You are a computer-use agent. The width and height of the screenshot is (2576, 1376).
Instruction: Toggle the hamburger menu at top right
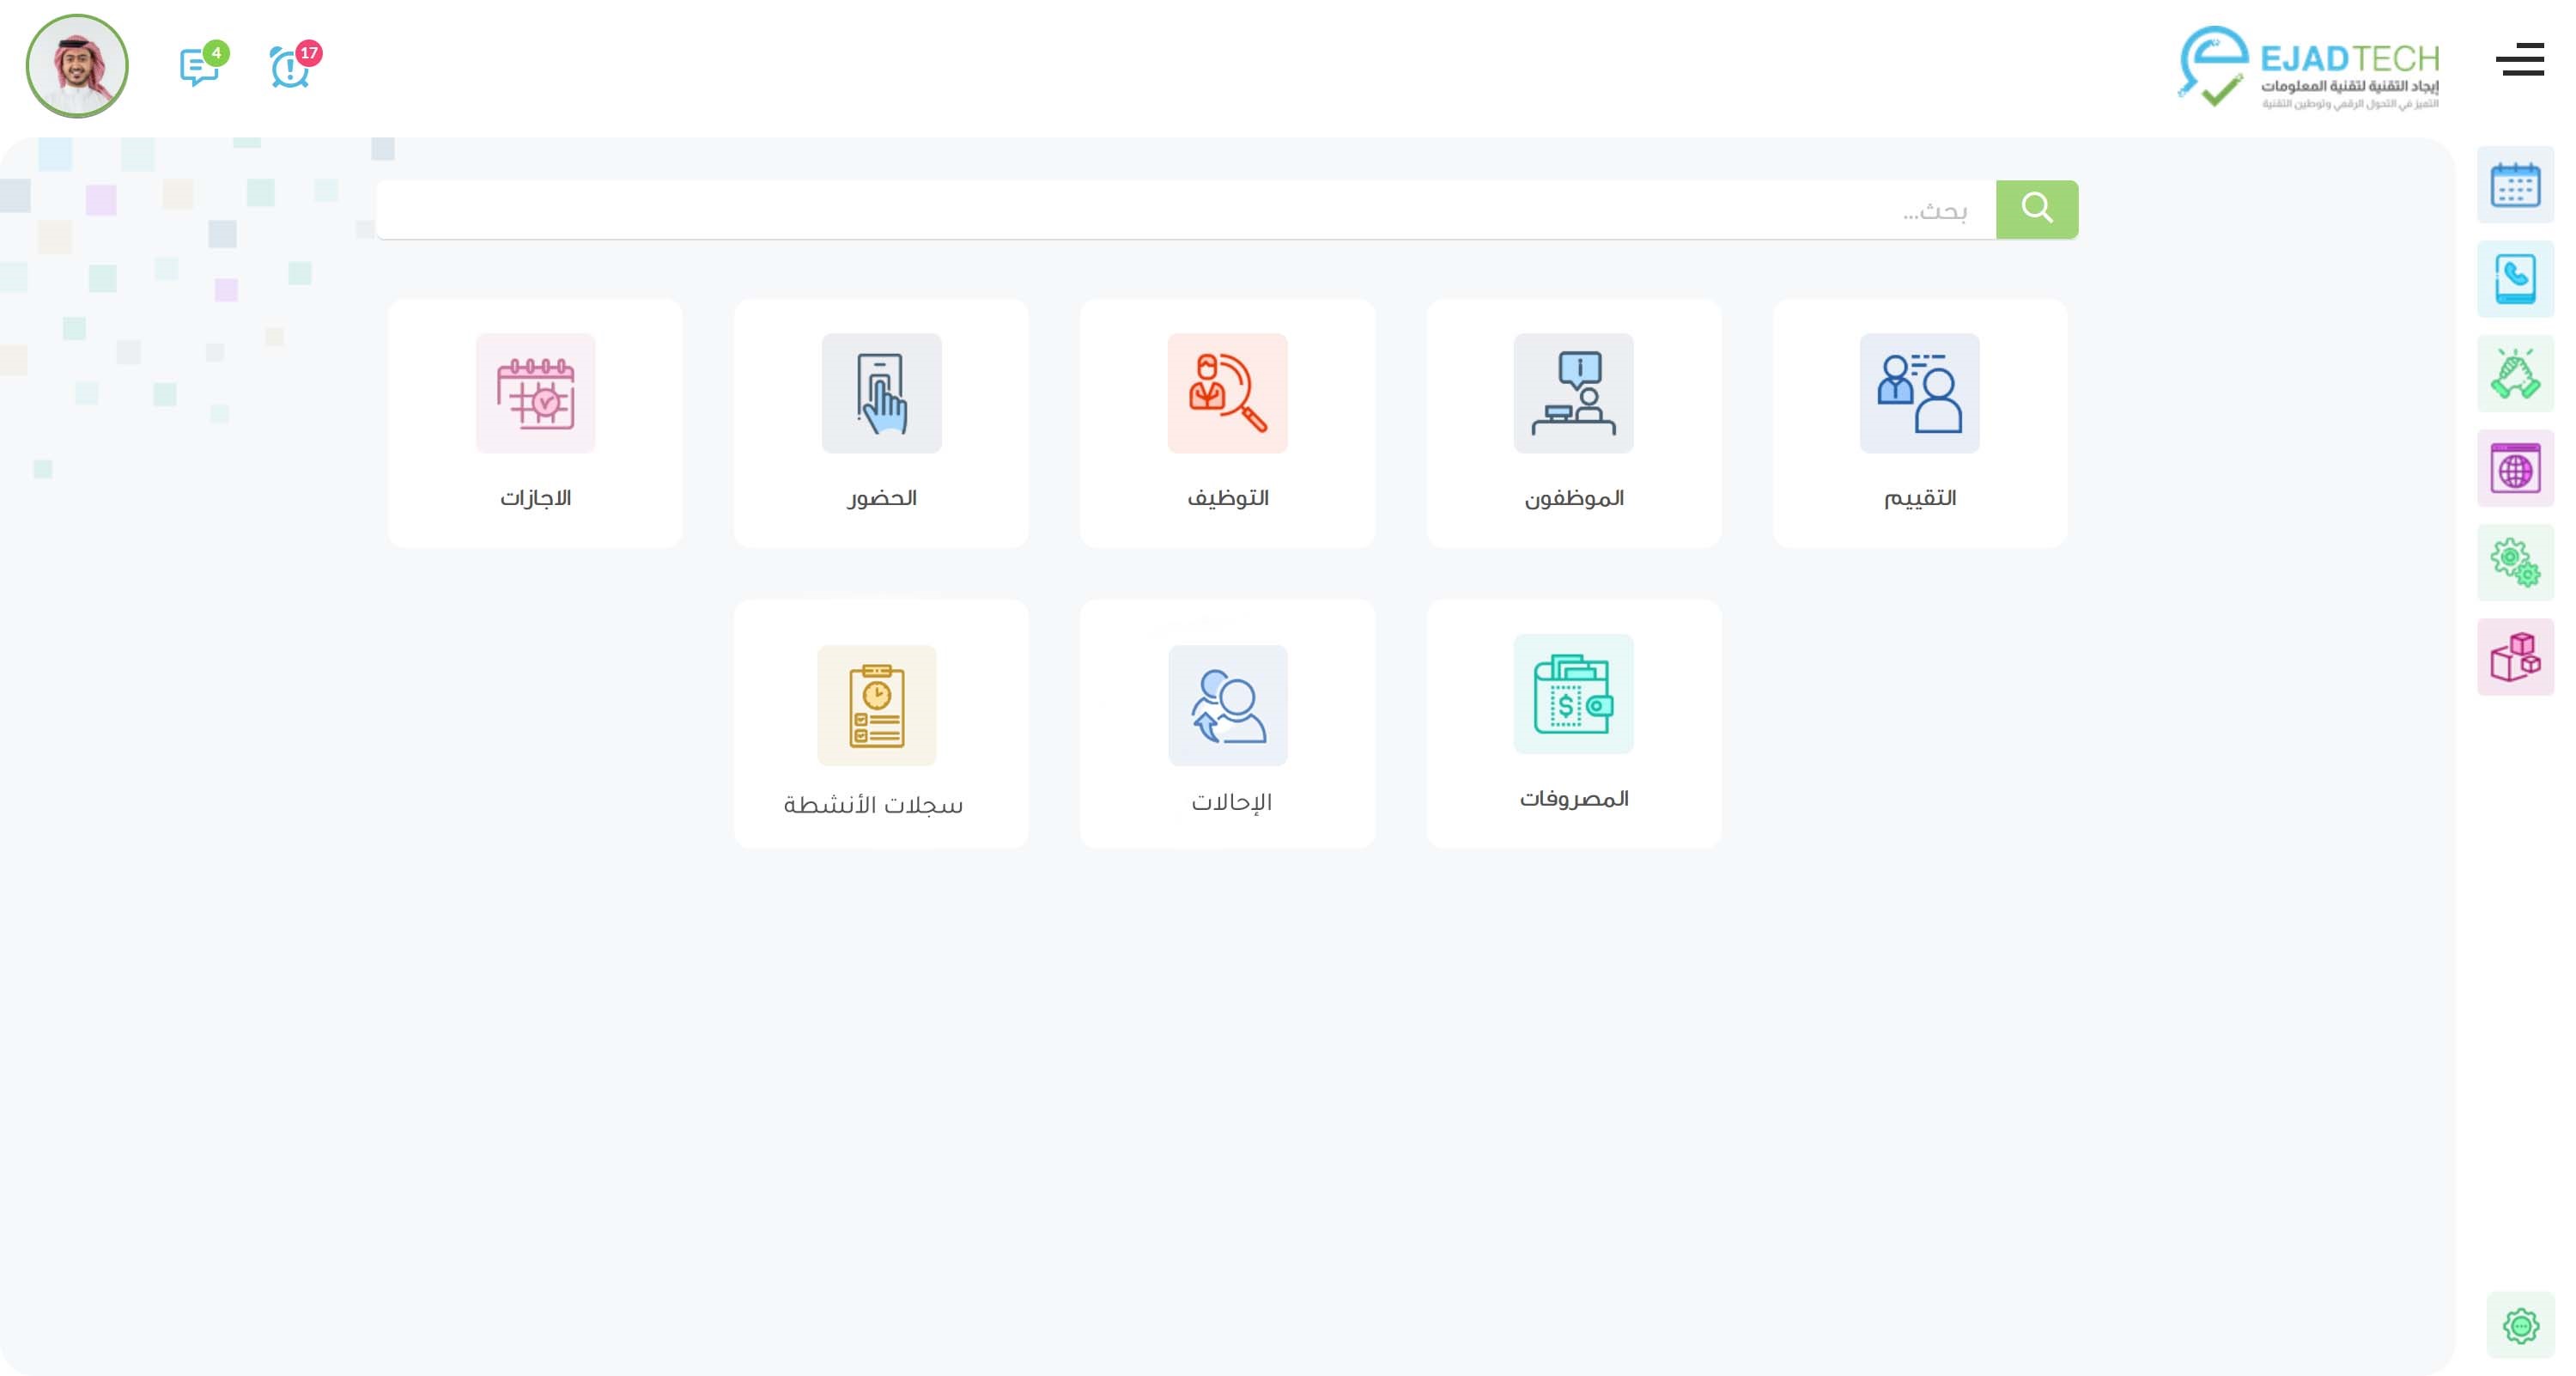[2519, 60]
